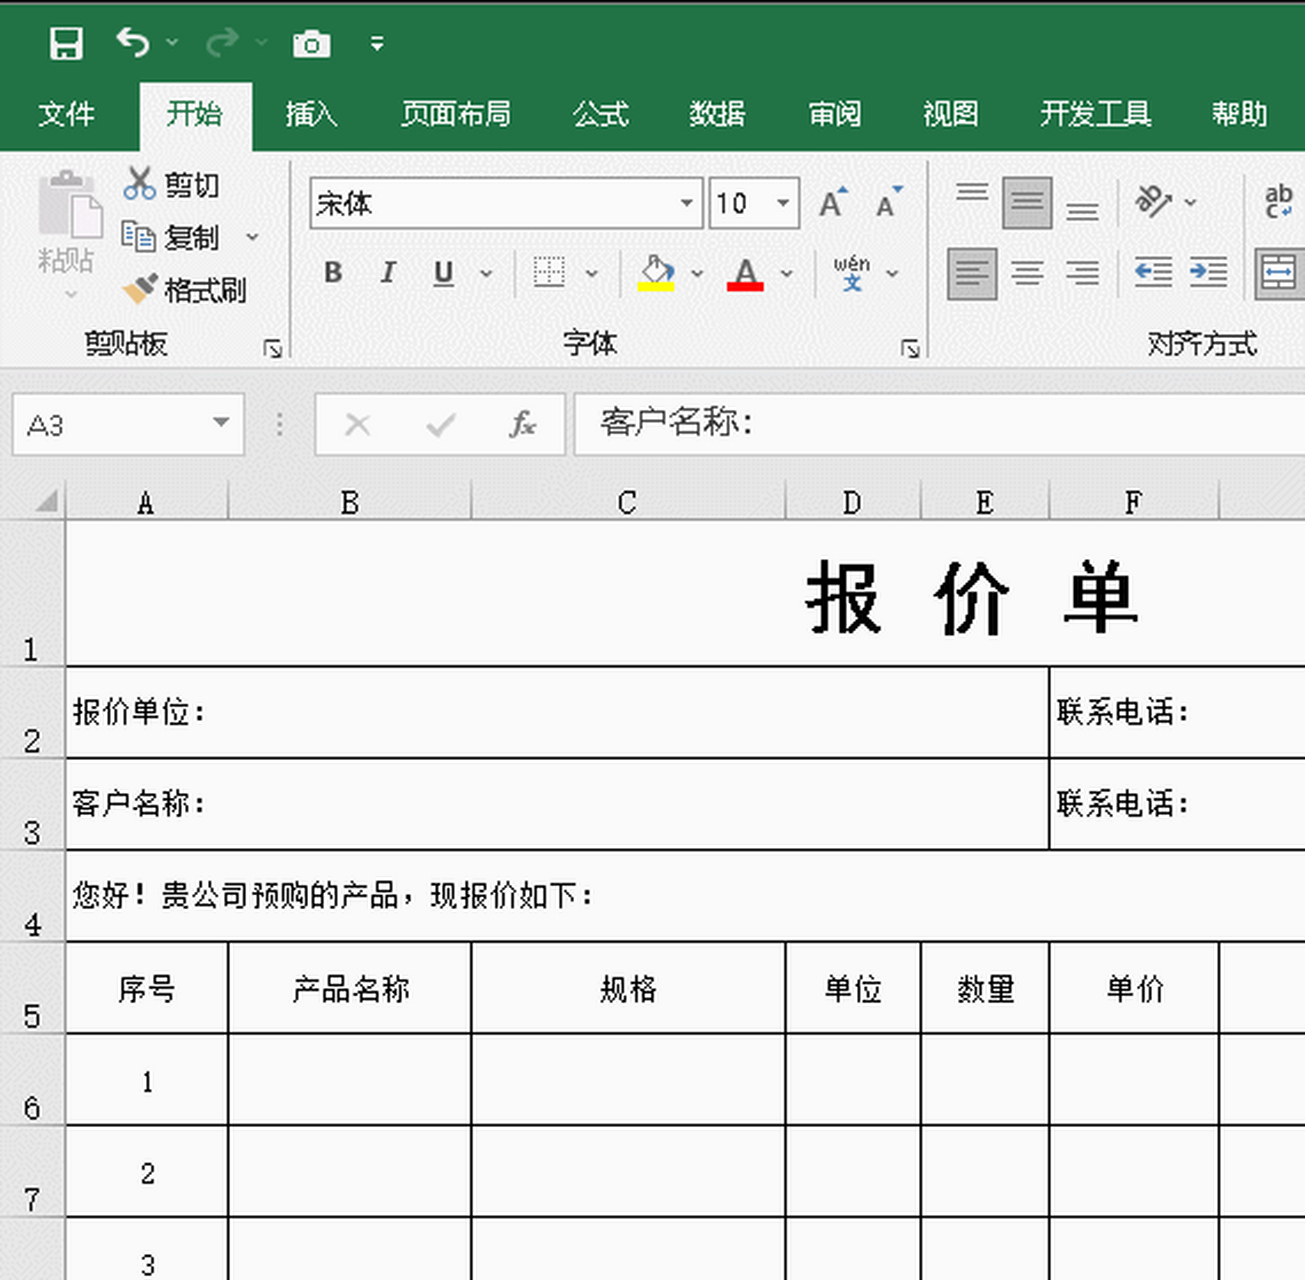1305x1280 pixels.
Task: Click the wén phonetic guide icon
Action: (851, 272)
